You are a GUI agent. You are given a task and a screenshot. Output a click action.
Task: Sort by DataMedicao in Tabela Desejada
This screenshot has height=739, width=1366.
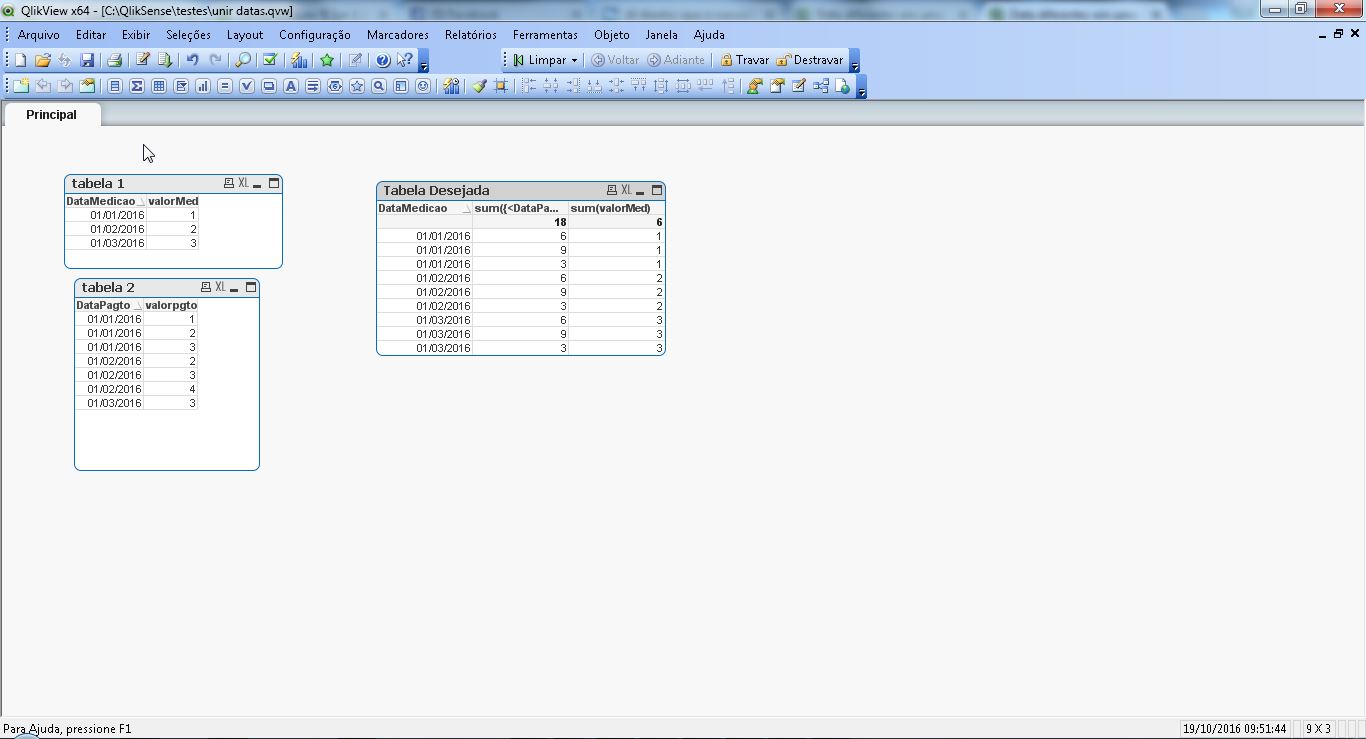(424, 208)
